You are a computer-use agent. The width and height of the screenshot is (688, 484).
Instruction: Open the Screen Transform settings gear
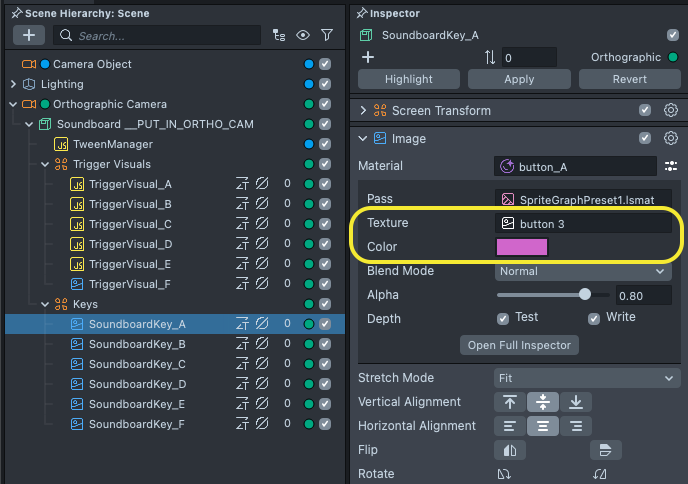pos(671,111)
